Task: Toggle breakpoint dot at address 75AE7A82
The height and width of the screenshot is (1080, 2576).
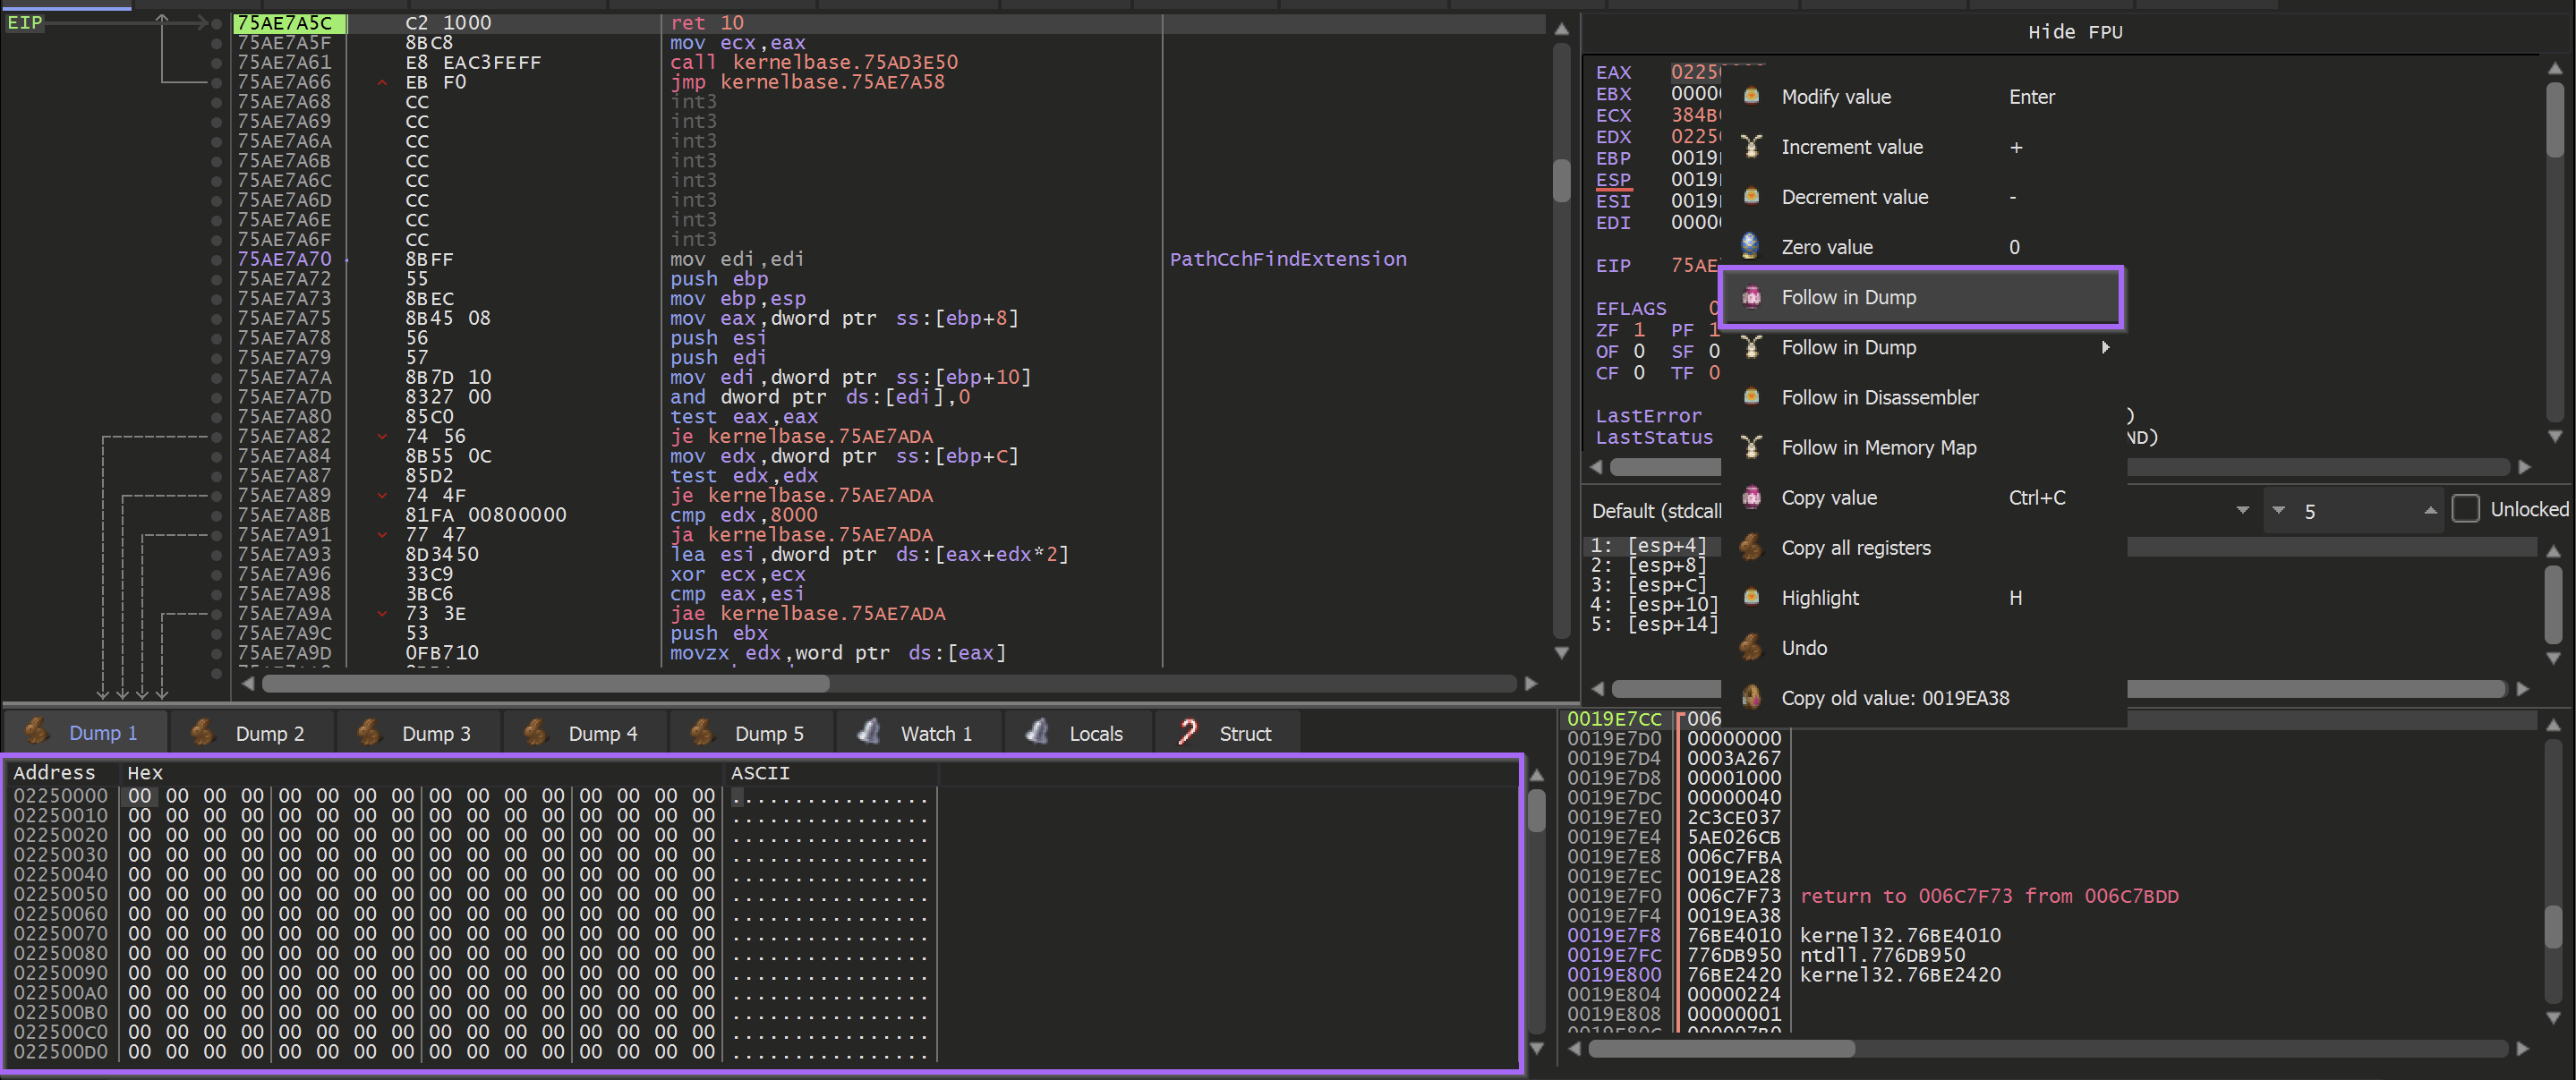Action: point(216,436)
